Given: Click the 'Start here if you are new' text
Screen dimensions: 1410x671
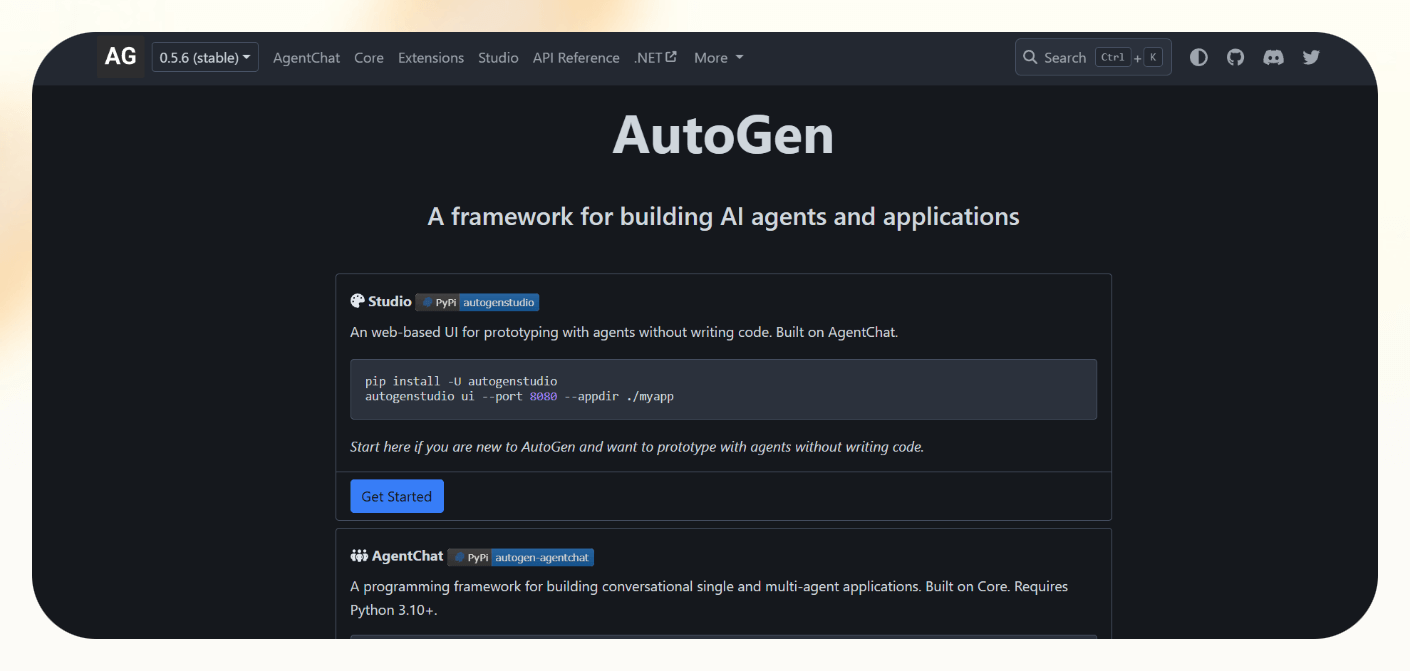Looking at the screenshot, I should pyautogui.click(x=637, y=447).
